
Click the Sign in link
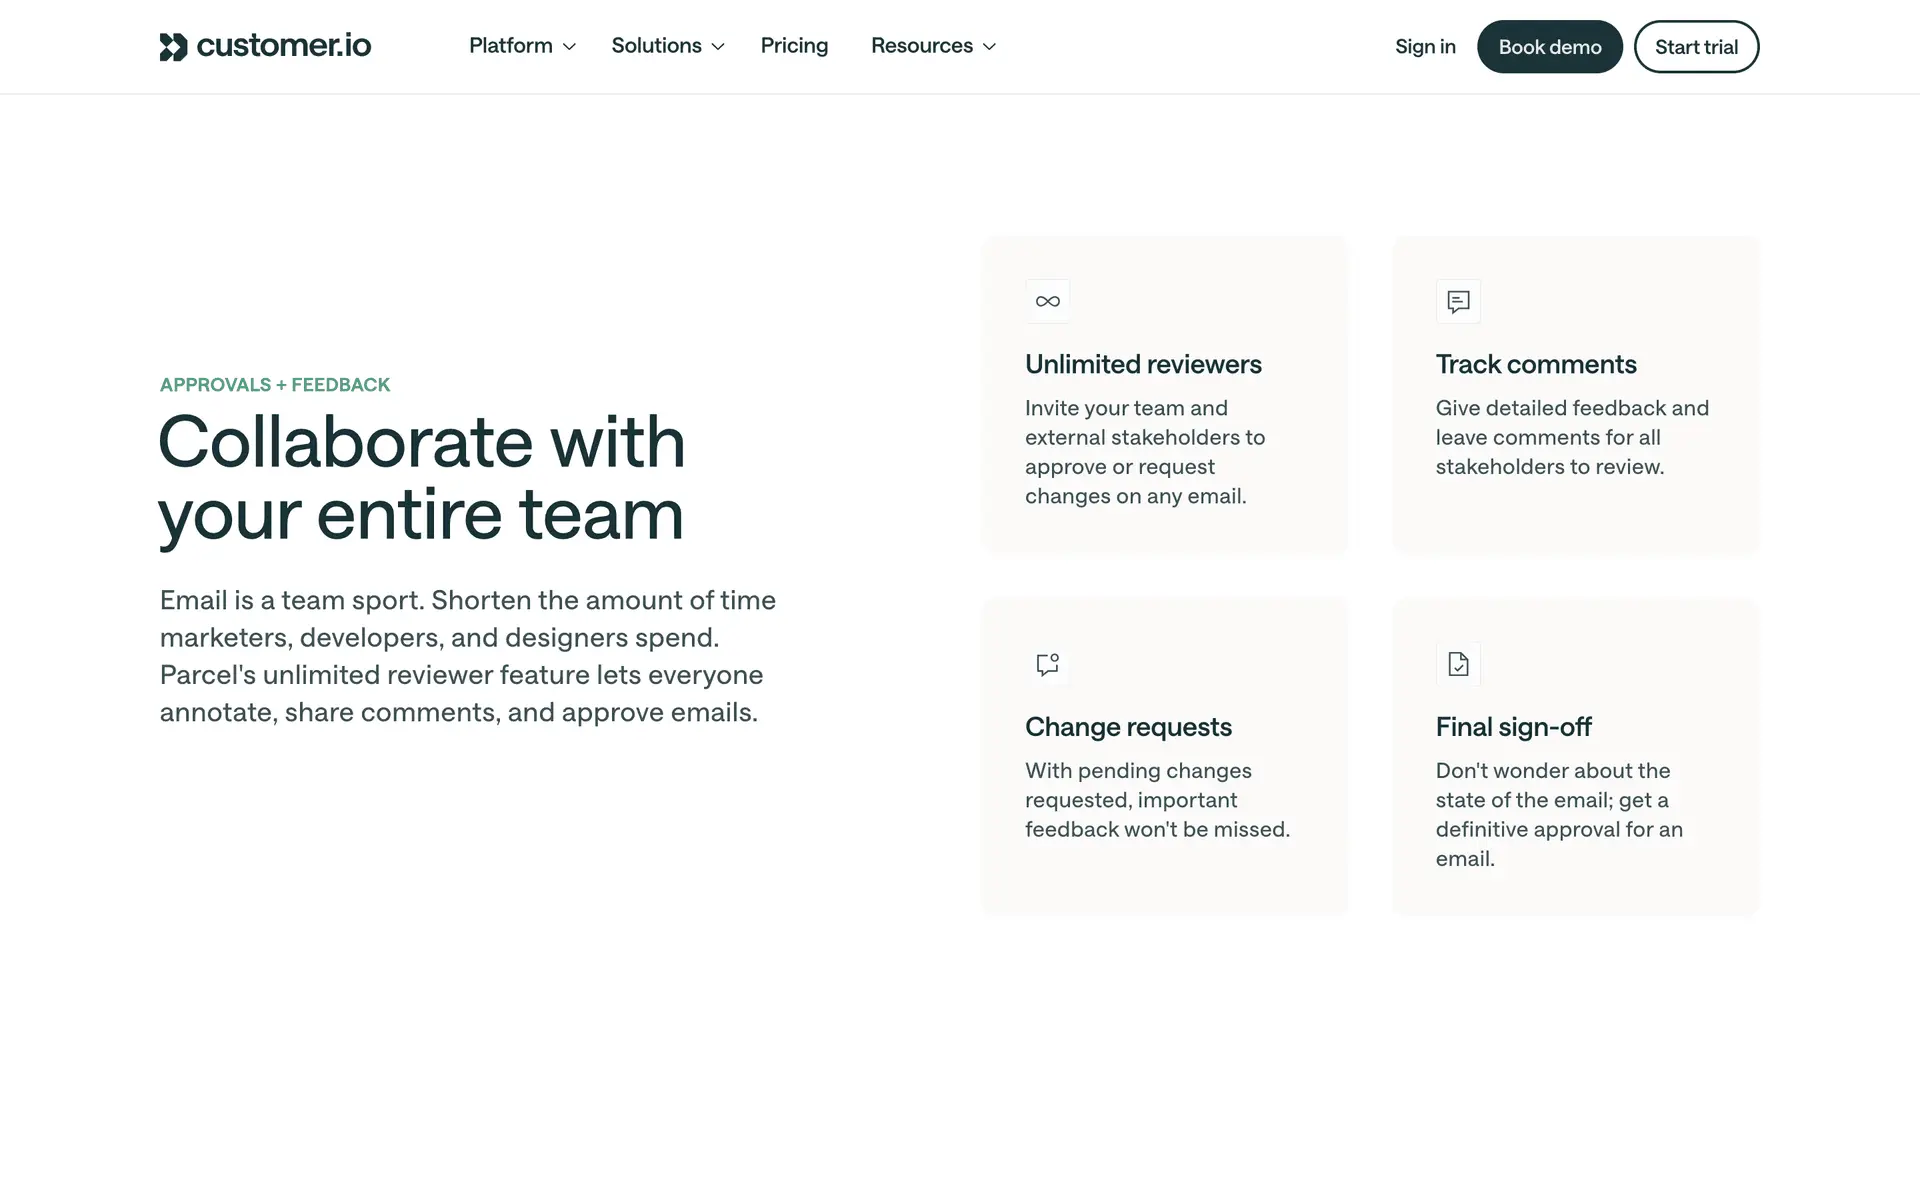(x=1425, y=47)
